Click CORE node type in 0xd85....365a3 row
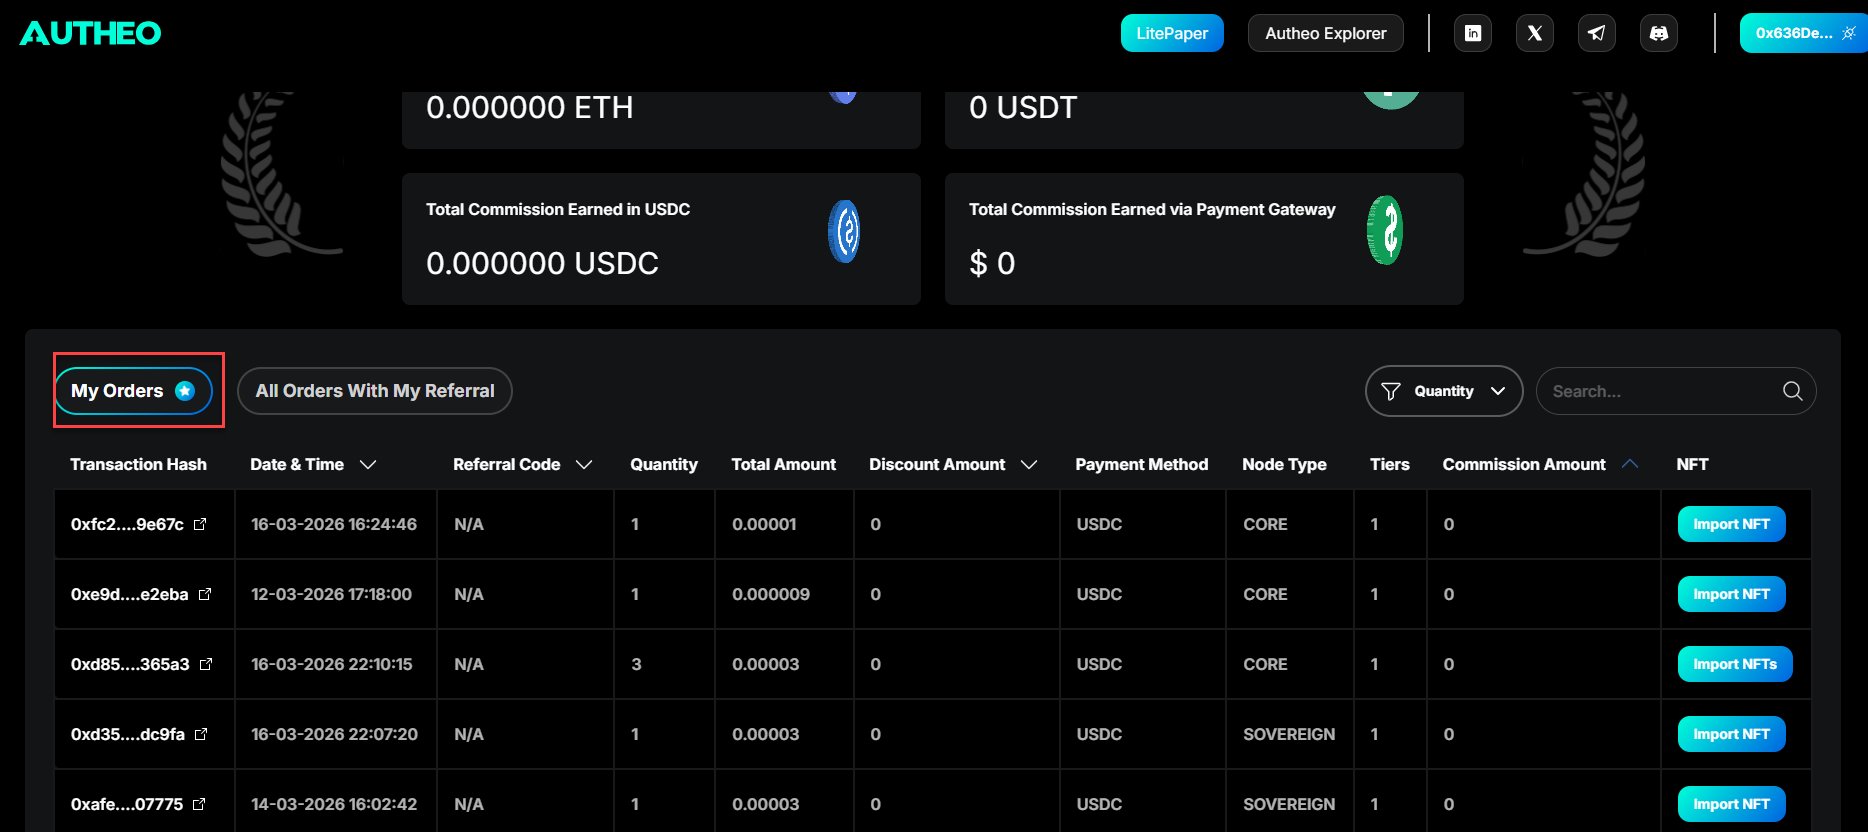Screen dimensions: 1868x832 pos(1265,664)
